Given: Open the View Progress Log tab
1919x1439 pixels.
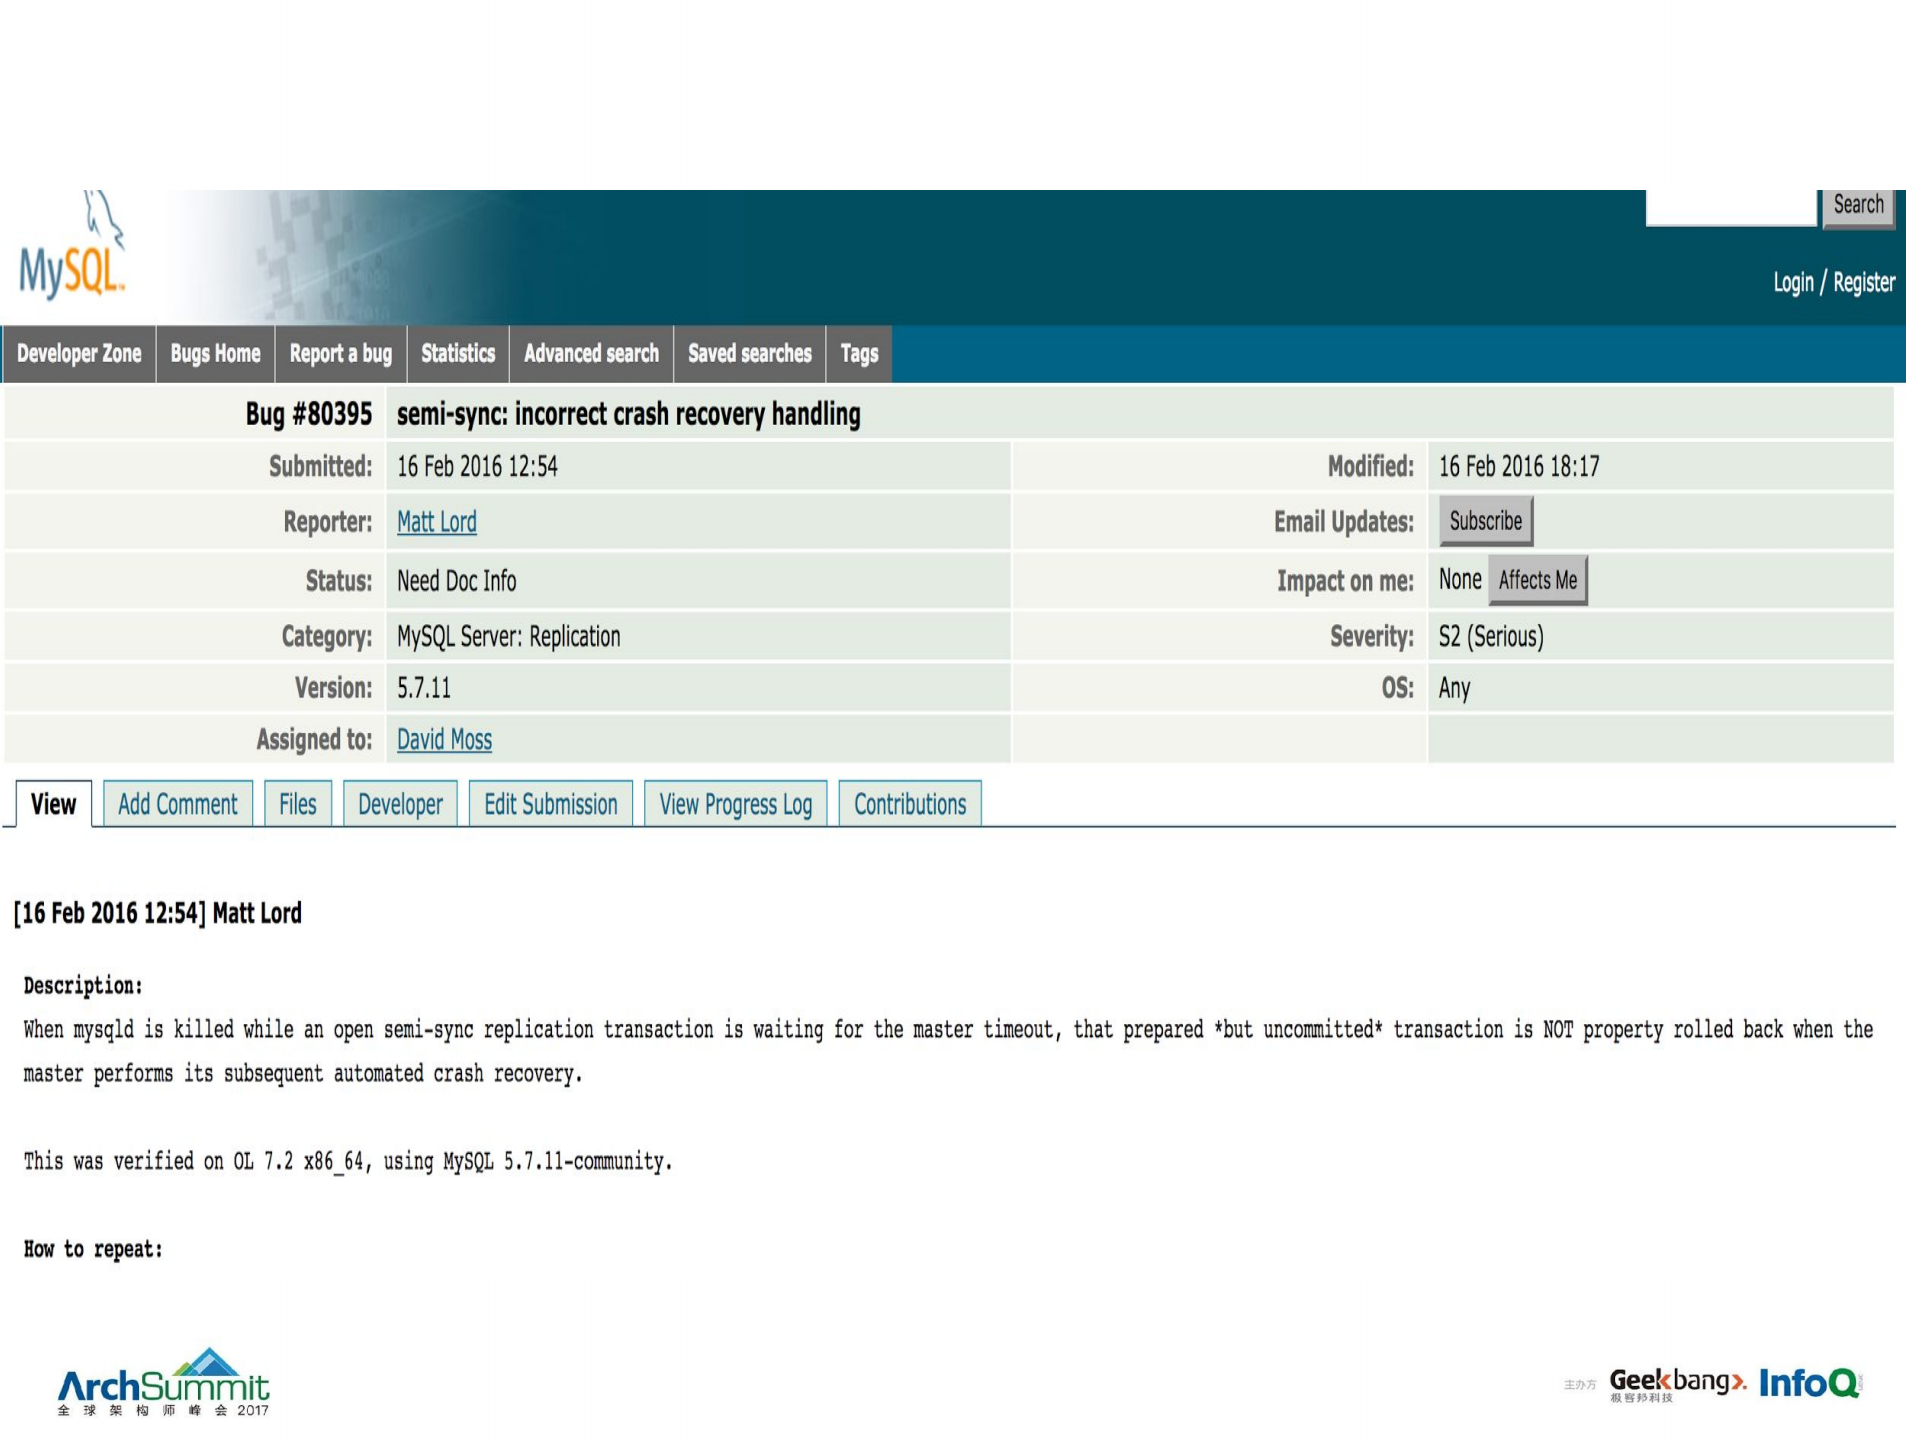Looking at the screenshot, I should click(x=735, y=804).
